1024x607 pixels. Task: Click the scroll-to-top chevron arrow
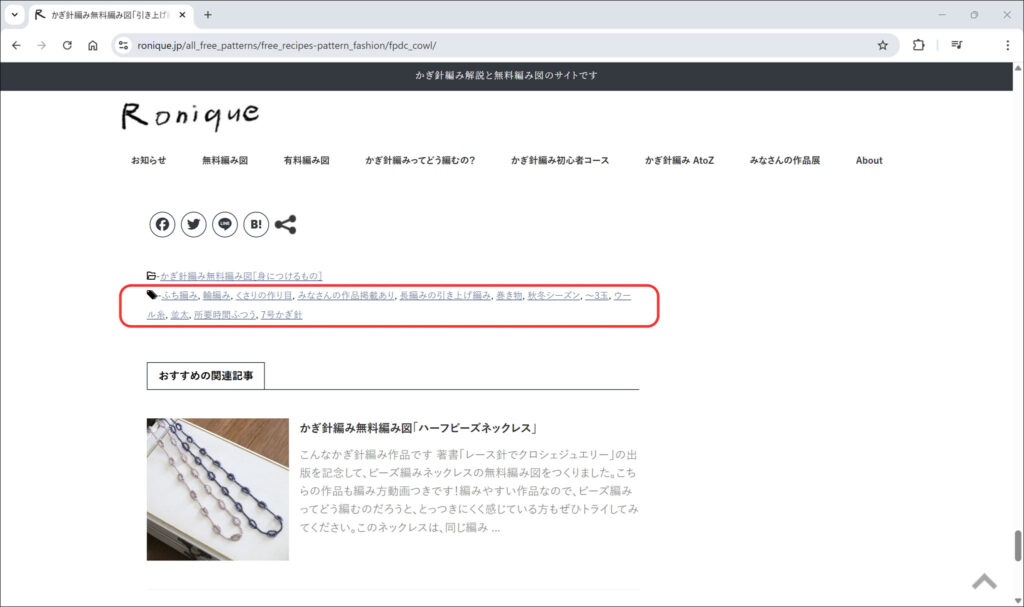coord(984,581)
